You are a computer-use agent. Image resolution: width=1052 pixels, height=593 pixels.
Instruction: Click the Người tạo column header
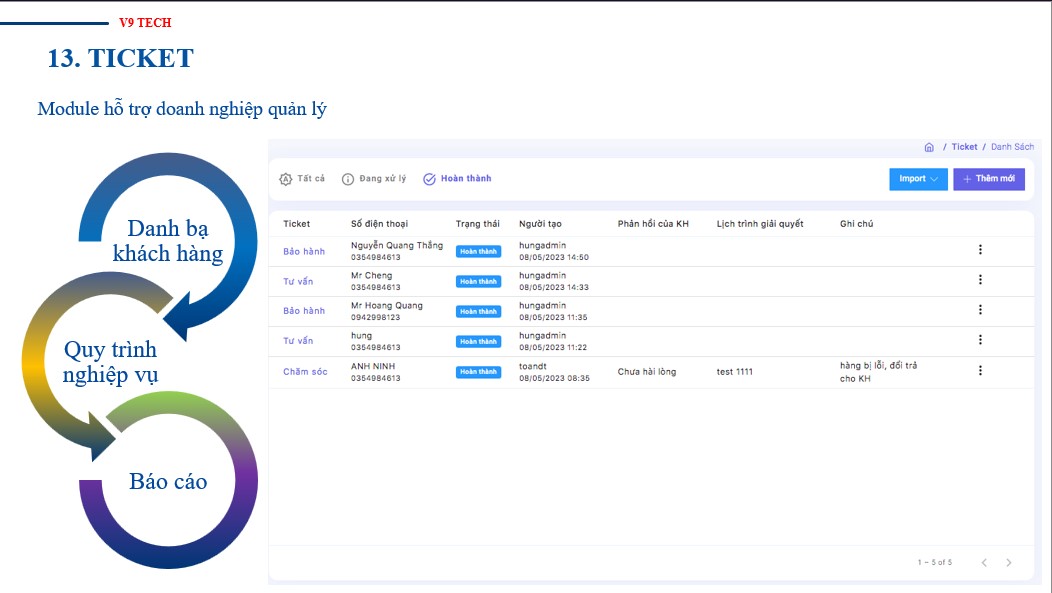[x=540, y=224]
